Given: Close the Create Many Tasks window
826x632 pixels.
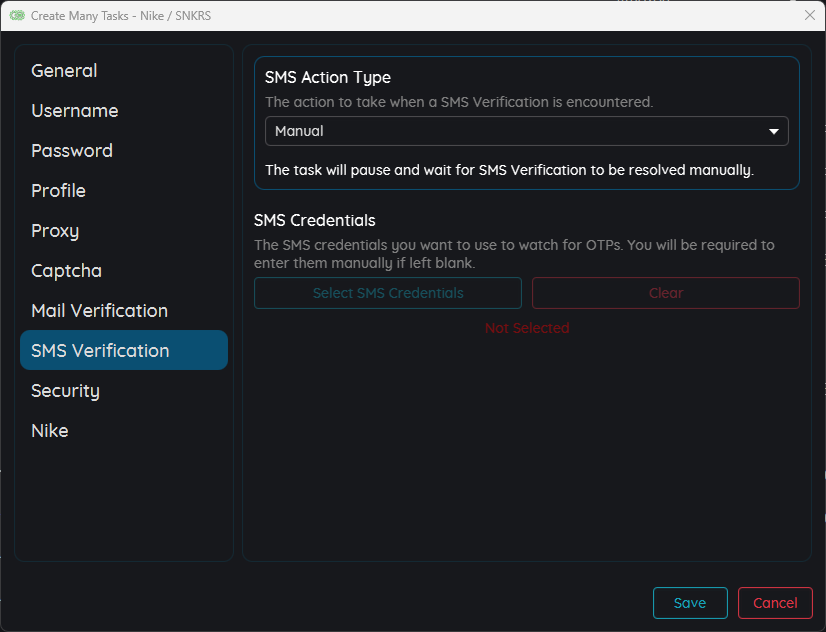Looking at the screenshot, I should (x=810, y=15).
